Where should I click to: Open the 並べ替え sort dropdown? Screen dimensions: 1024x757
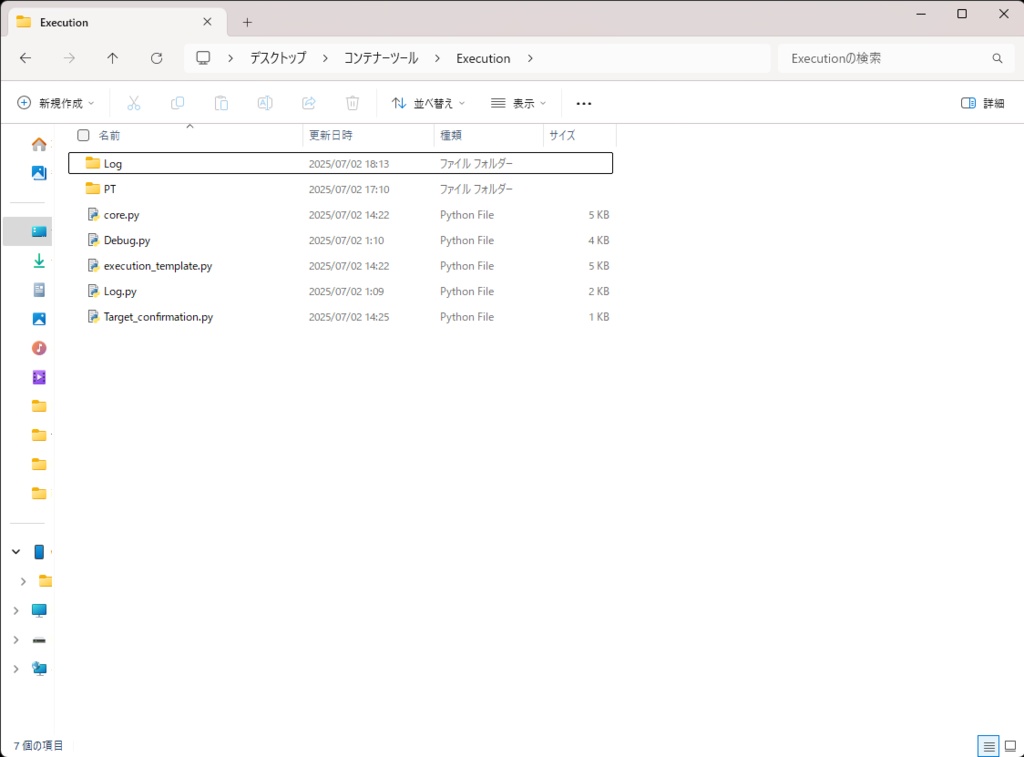(428, 103)
